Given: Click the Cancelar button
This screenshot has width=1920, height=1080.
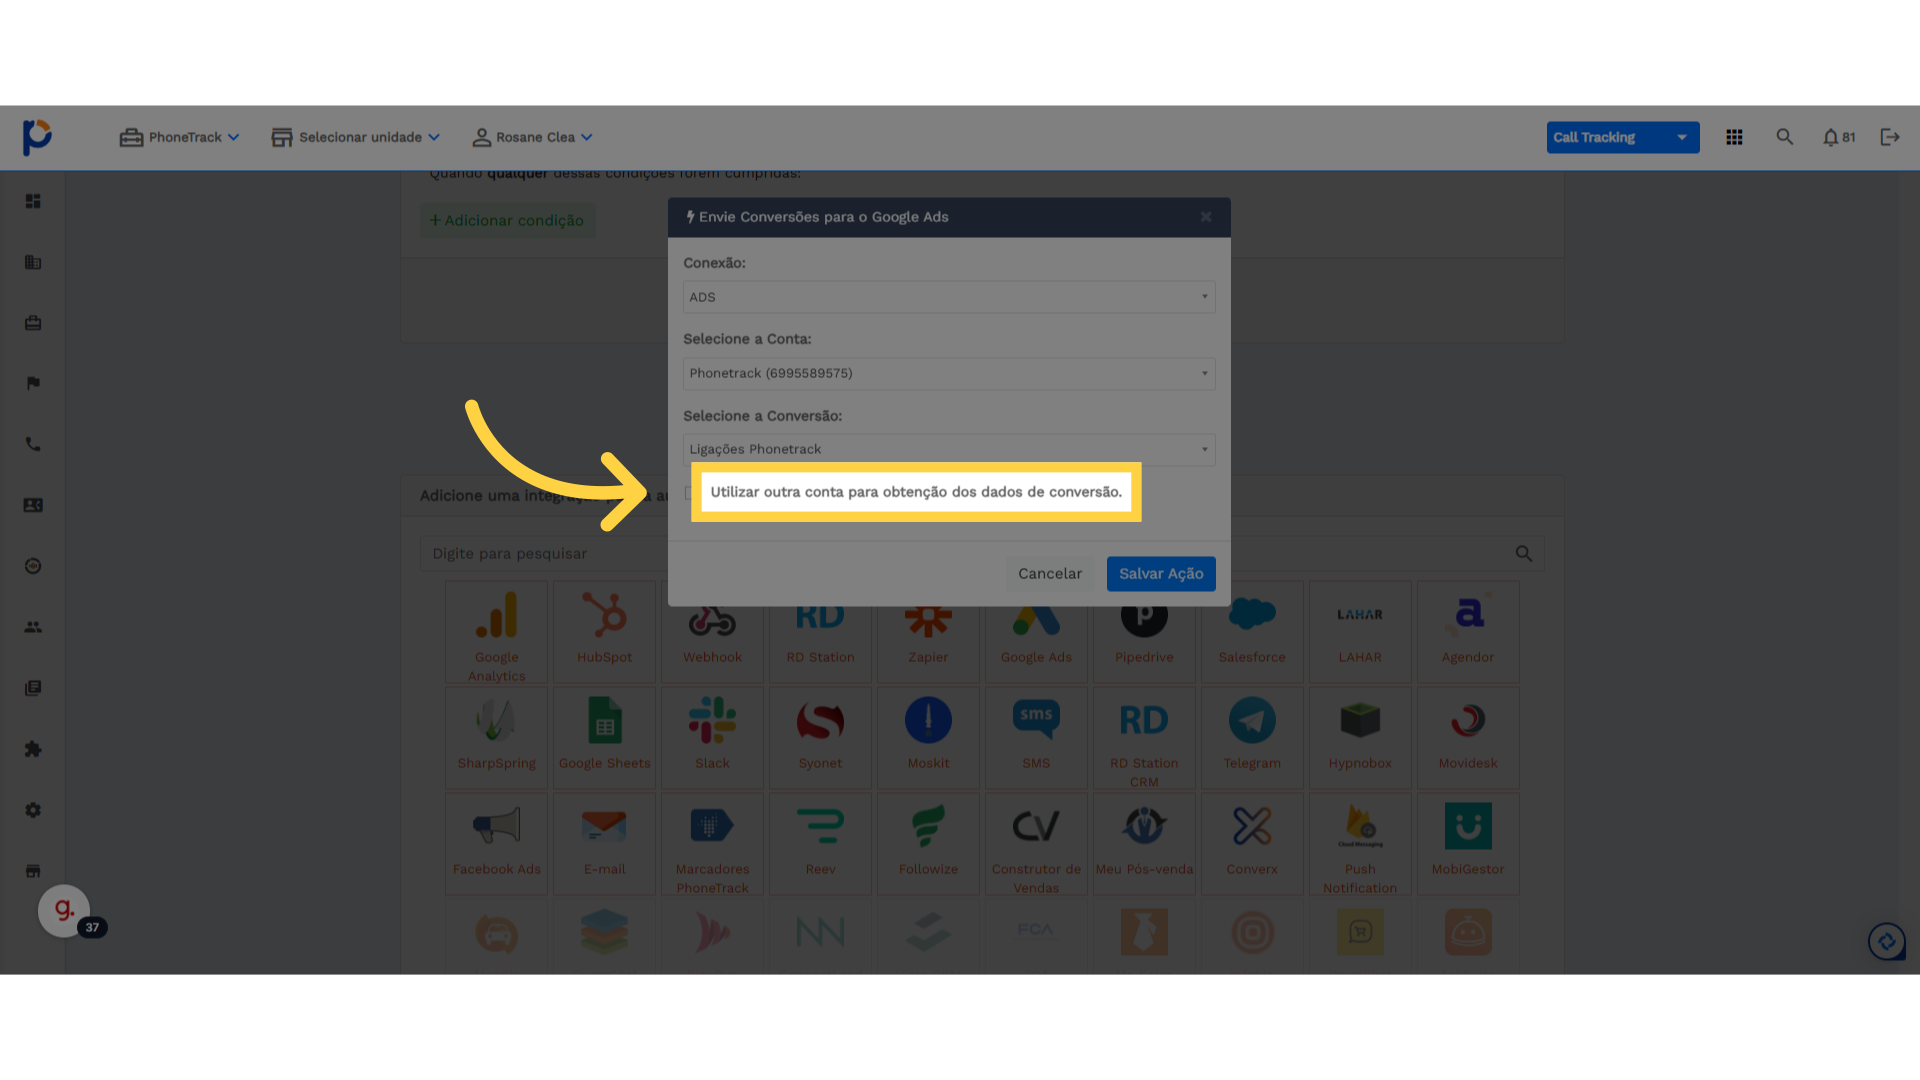Looking at the screenshot, I should tap(1050, 574).
